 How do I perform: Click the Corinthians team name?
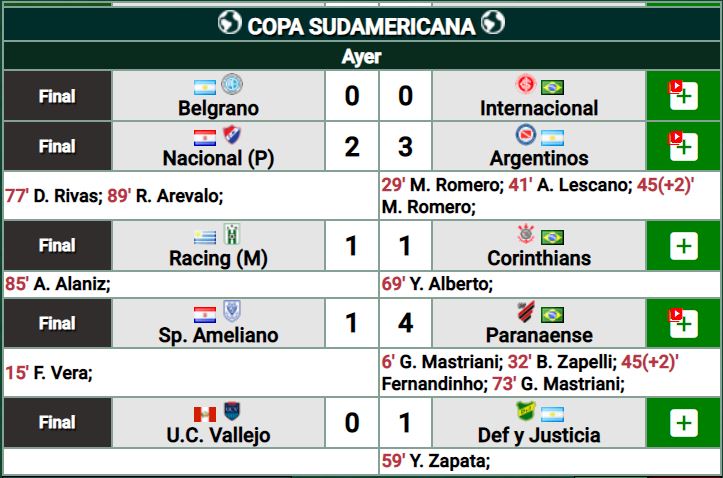540,257
